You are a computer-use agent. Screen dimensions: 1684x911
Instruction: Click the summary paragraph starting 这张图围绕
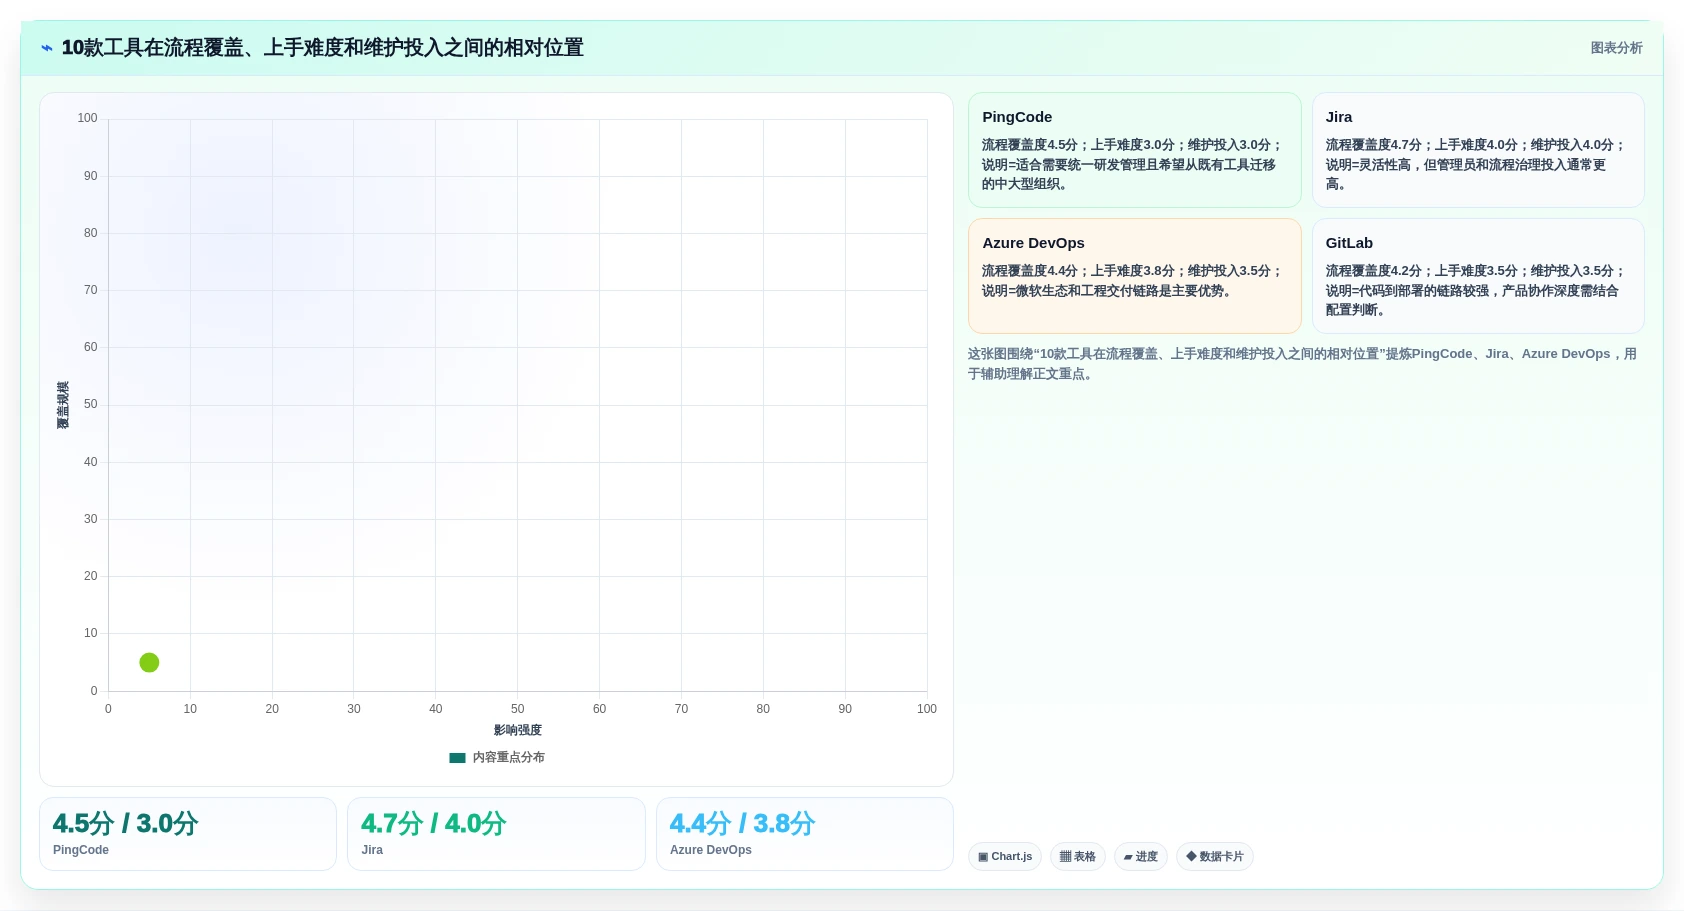pyautogui.click(x=1302, y=364)
